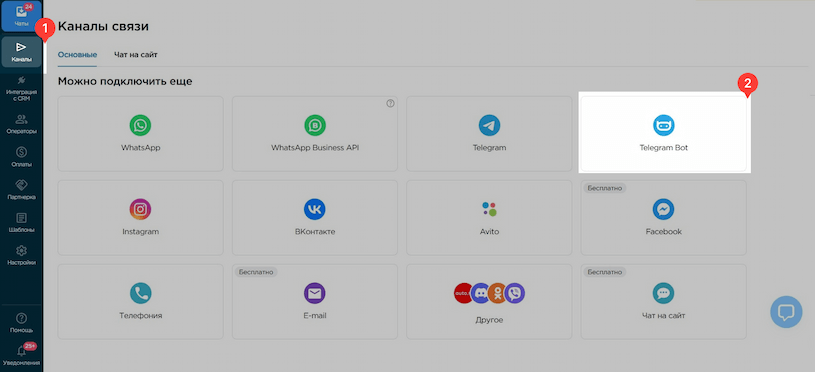The height and width of the screenshot is (372, 815).
Task: Click the Avito colored dots icon
Action: tap(489, 209)
